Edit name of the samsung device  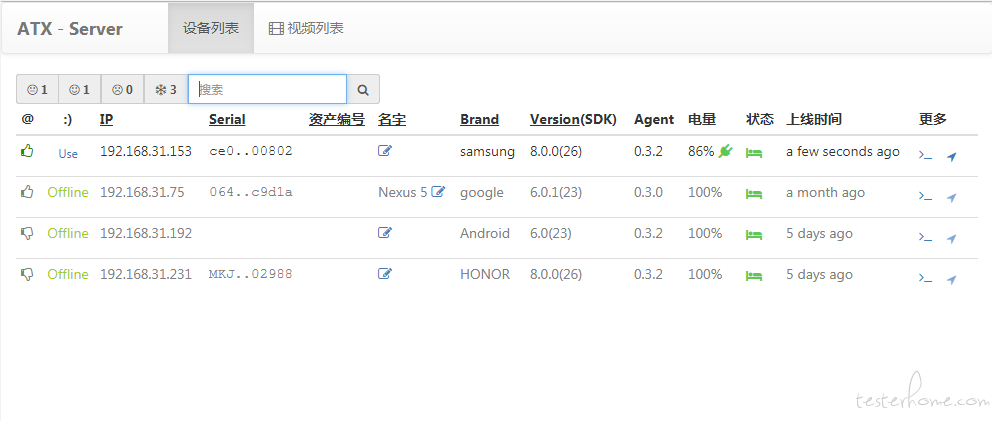coord(385,151)
